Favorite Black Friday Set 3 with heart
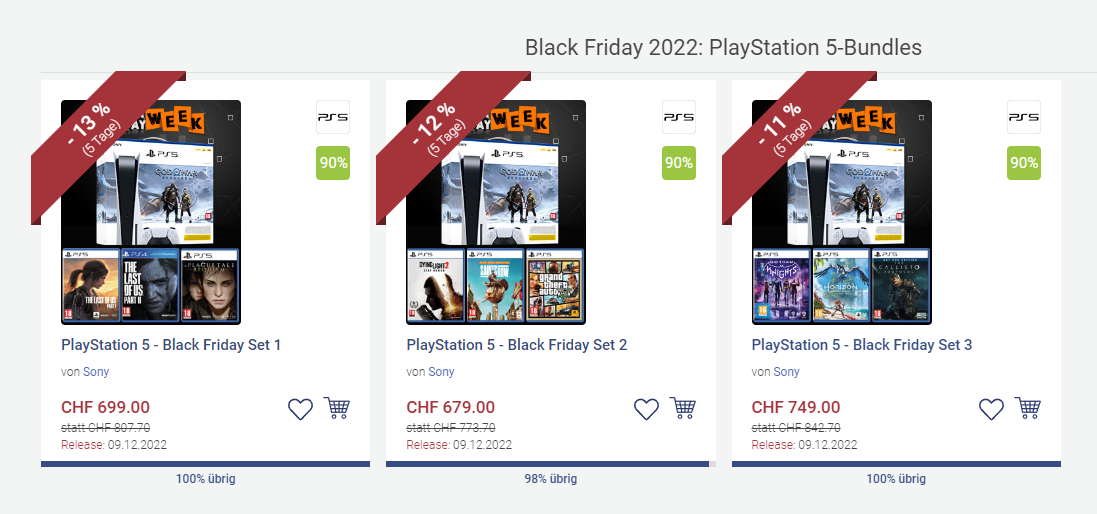Viewport: 1097px width, 514px height. [x=991, y=409]
